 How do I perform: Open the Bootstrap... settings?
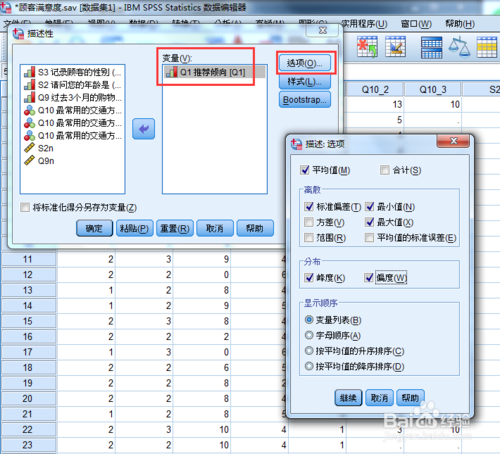(305, 100)
